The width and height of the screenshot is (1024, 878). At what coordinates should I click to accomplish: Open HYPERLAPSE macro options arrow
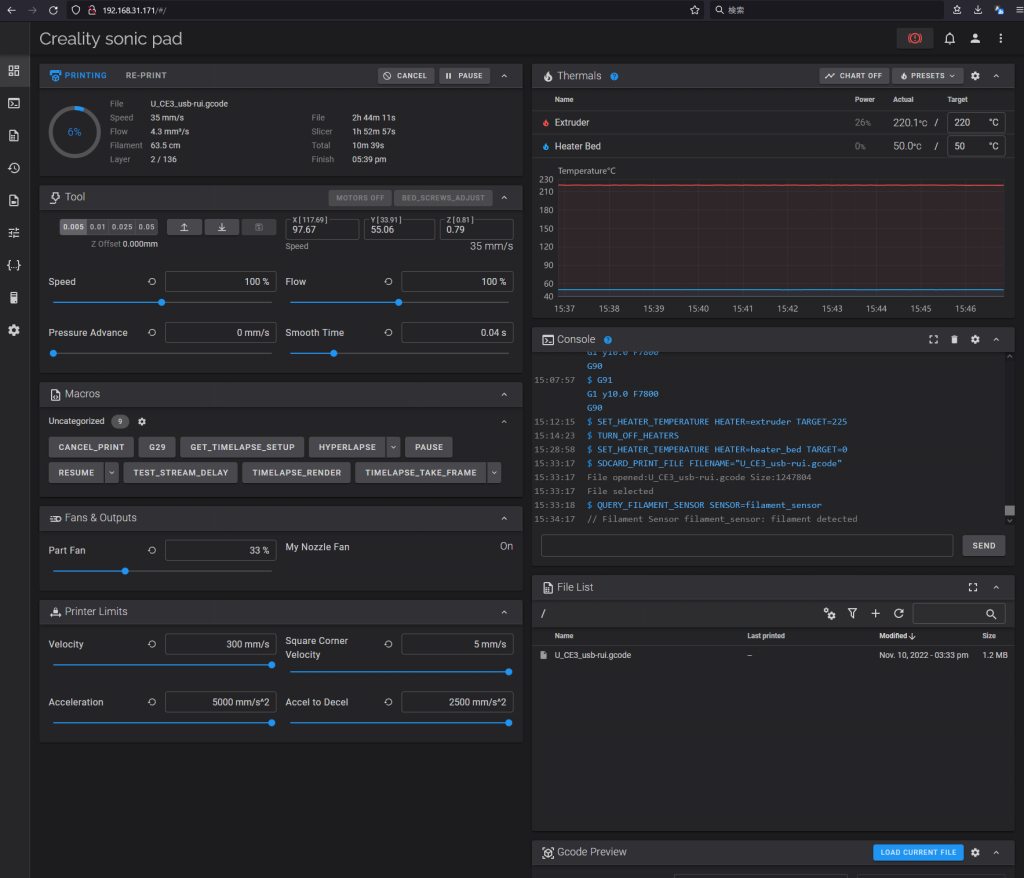393,447
